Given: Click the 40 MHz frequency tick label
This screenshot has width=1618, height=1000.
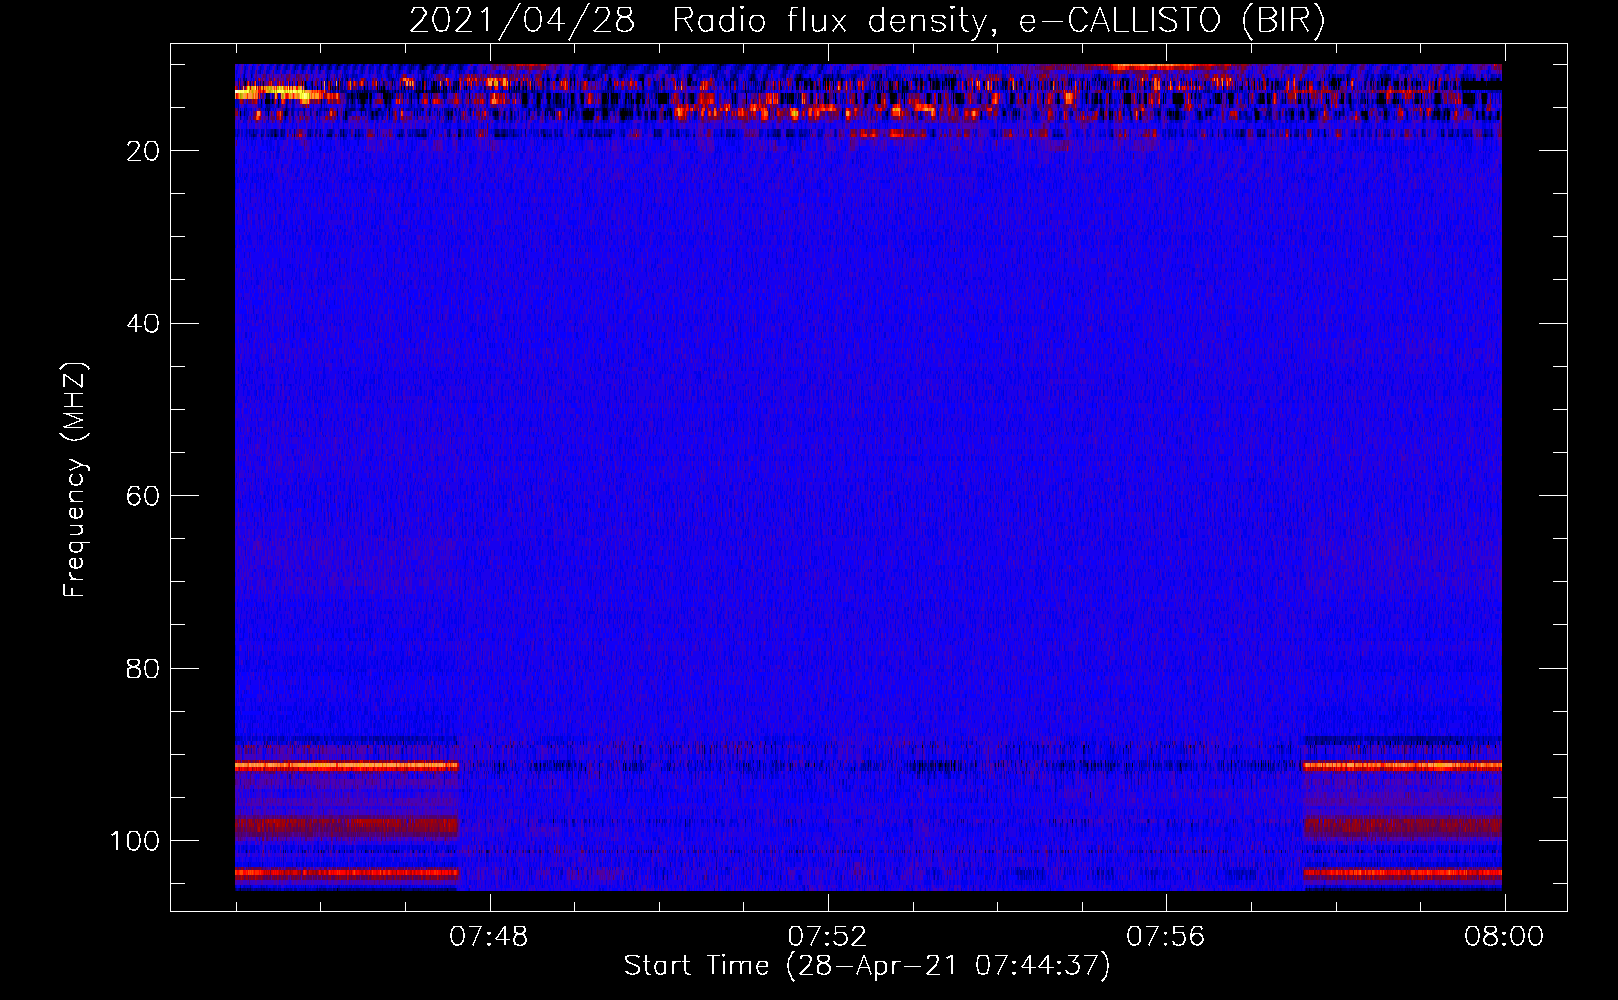Looking at the screenshot, I should click(143, 324).
